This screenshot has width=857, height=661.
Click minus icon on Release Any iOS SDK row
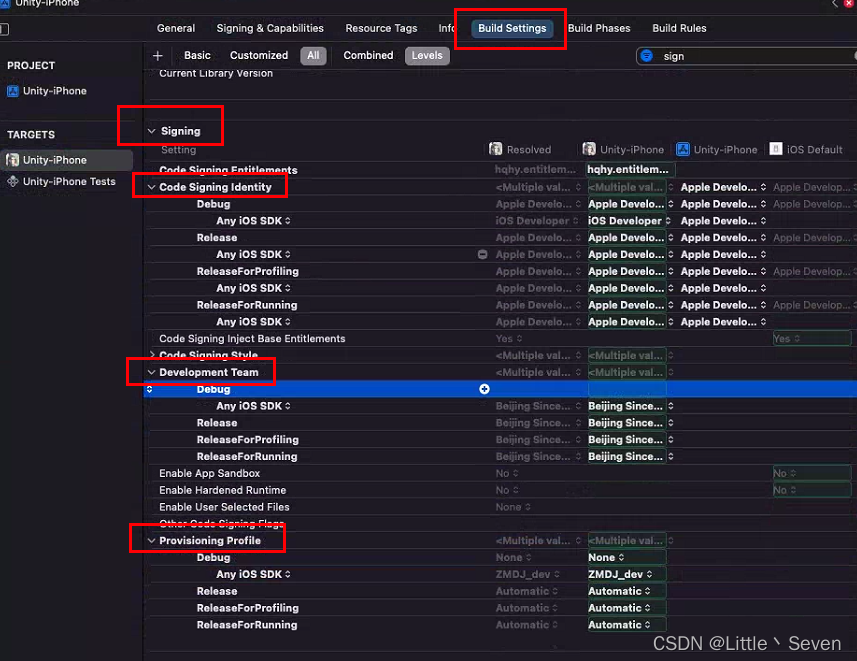[483, 254]
